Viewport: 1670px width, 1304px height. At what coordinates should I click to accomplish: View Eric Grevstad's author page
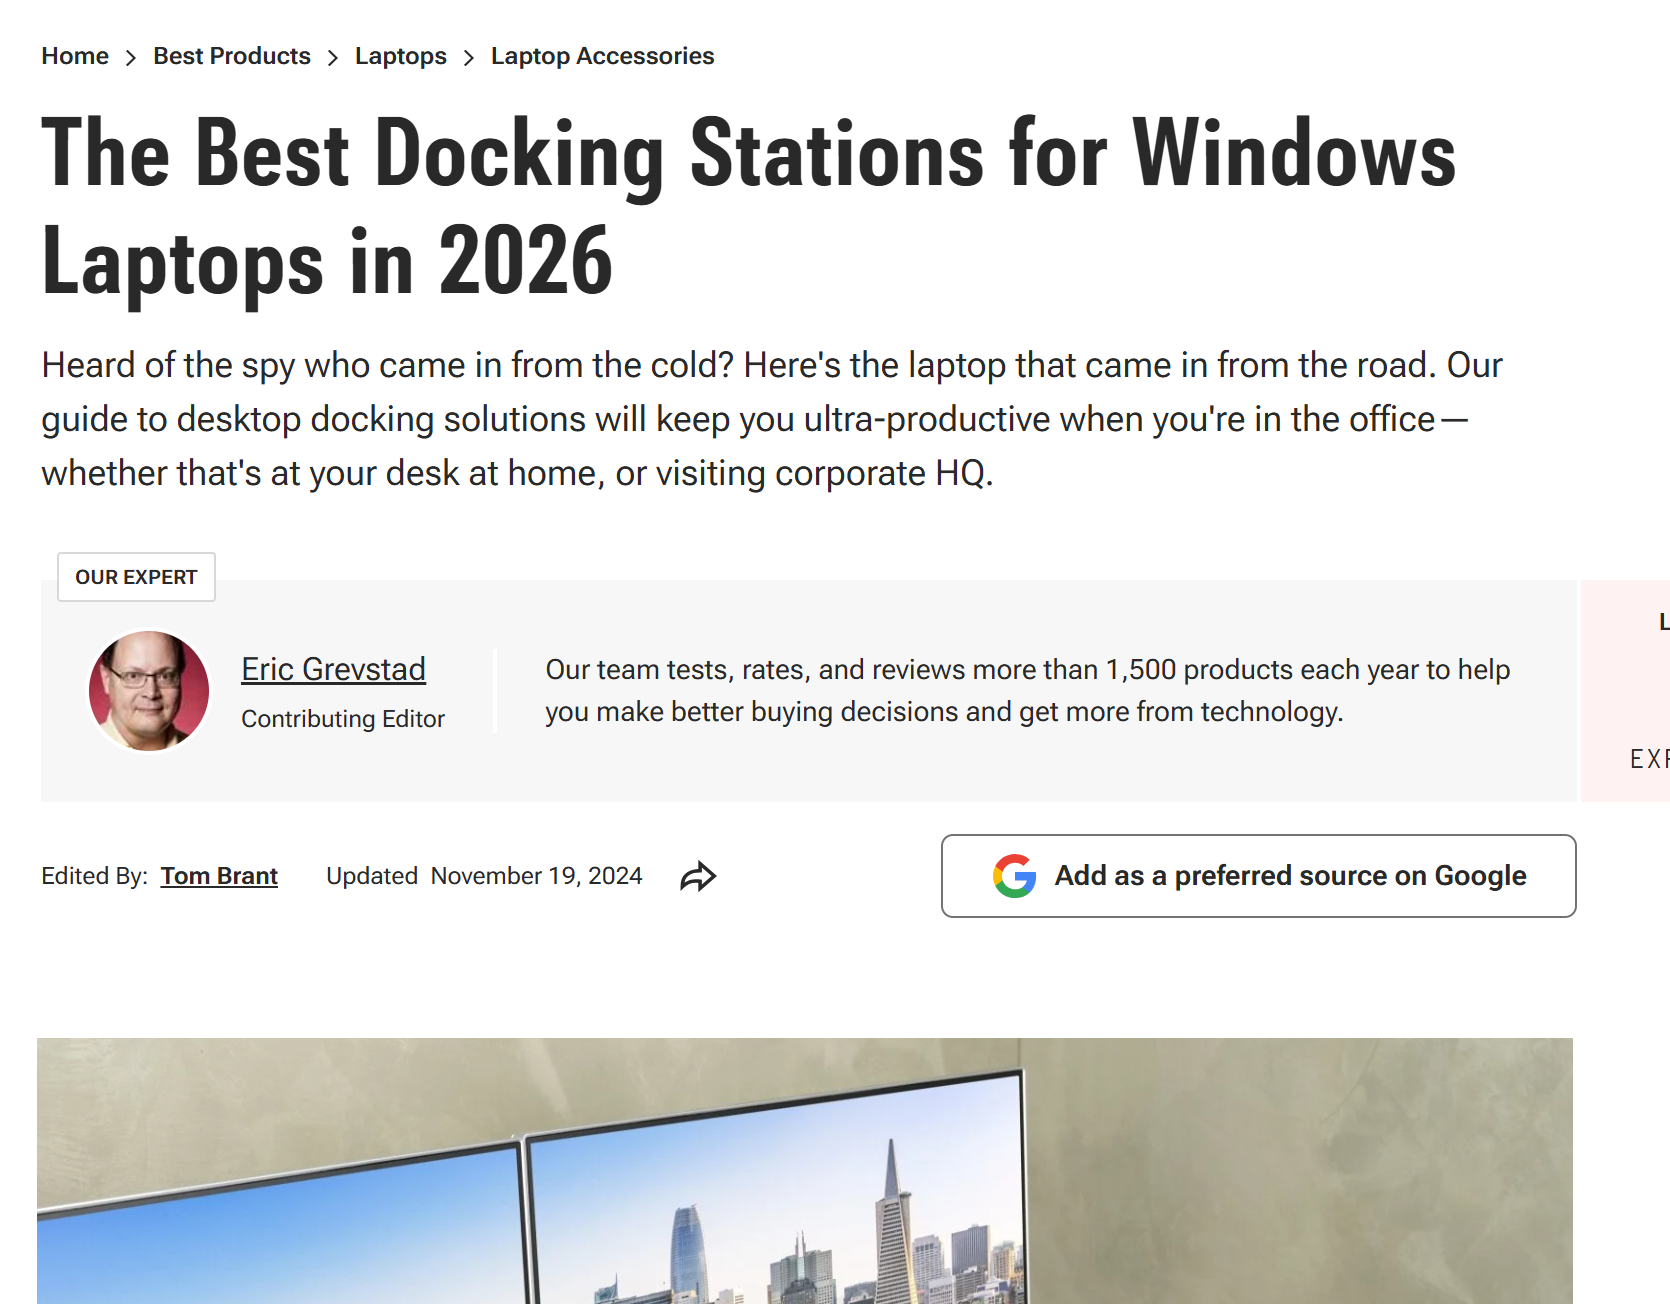point(333,669)
